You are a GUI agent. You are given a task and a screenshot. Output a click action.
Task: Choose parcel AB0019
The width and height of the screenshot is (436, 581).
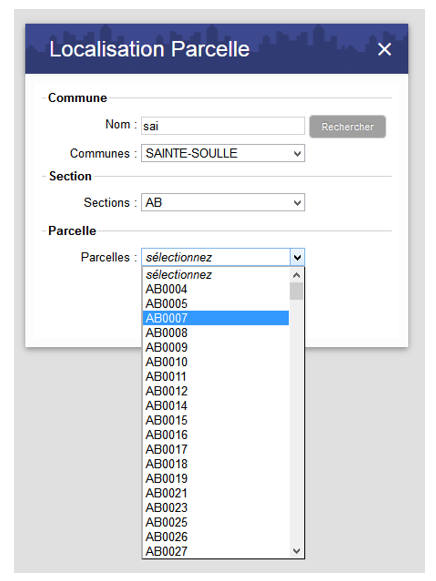coord(216,478)
